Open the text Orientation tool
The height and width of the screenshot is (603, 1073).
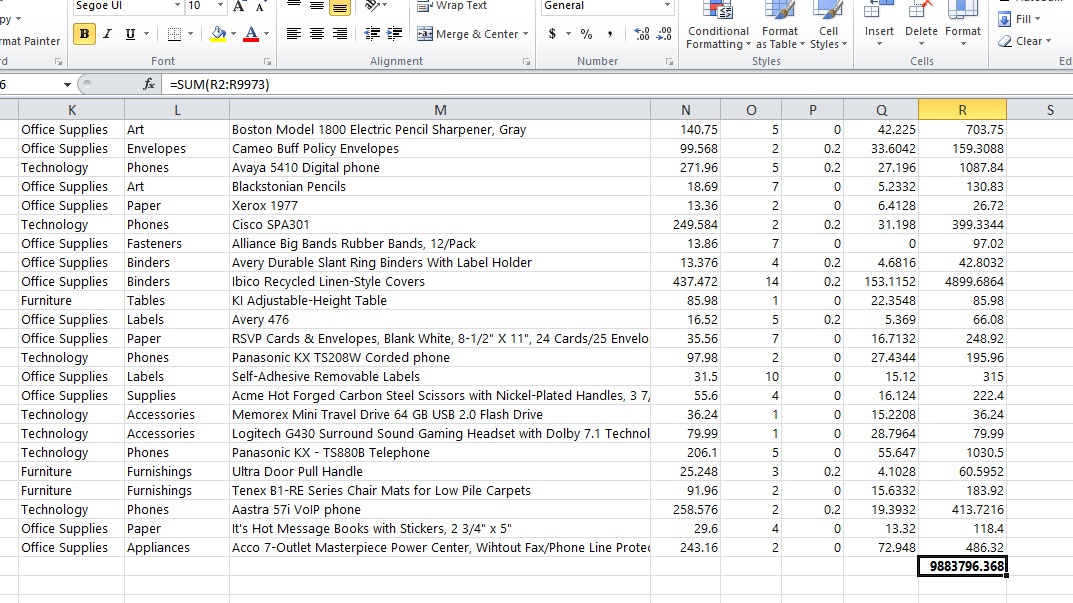click(375, 6)
